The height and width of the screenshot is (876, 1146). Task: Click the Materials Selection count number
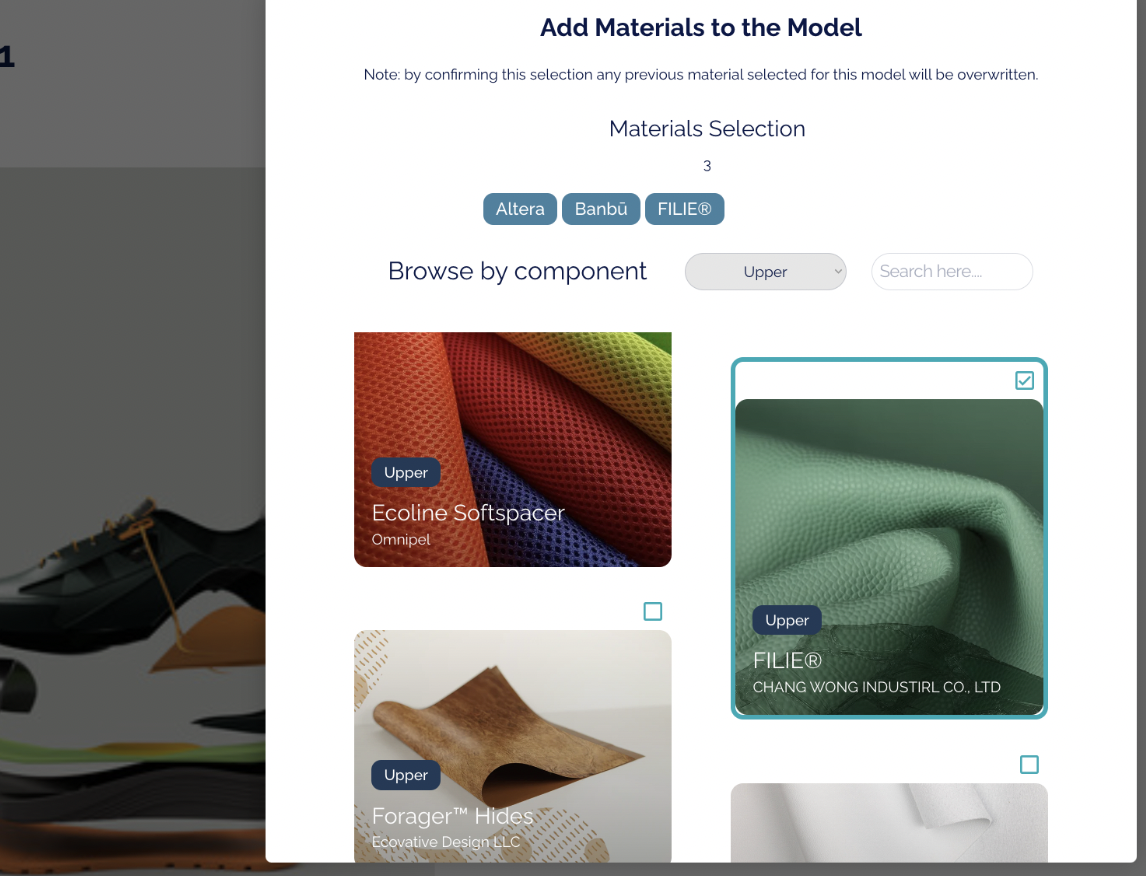[x=707, y=166]
